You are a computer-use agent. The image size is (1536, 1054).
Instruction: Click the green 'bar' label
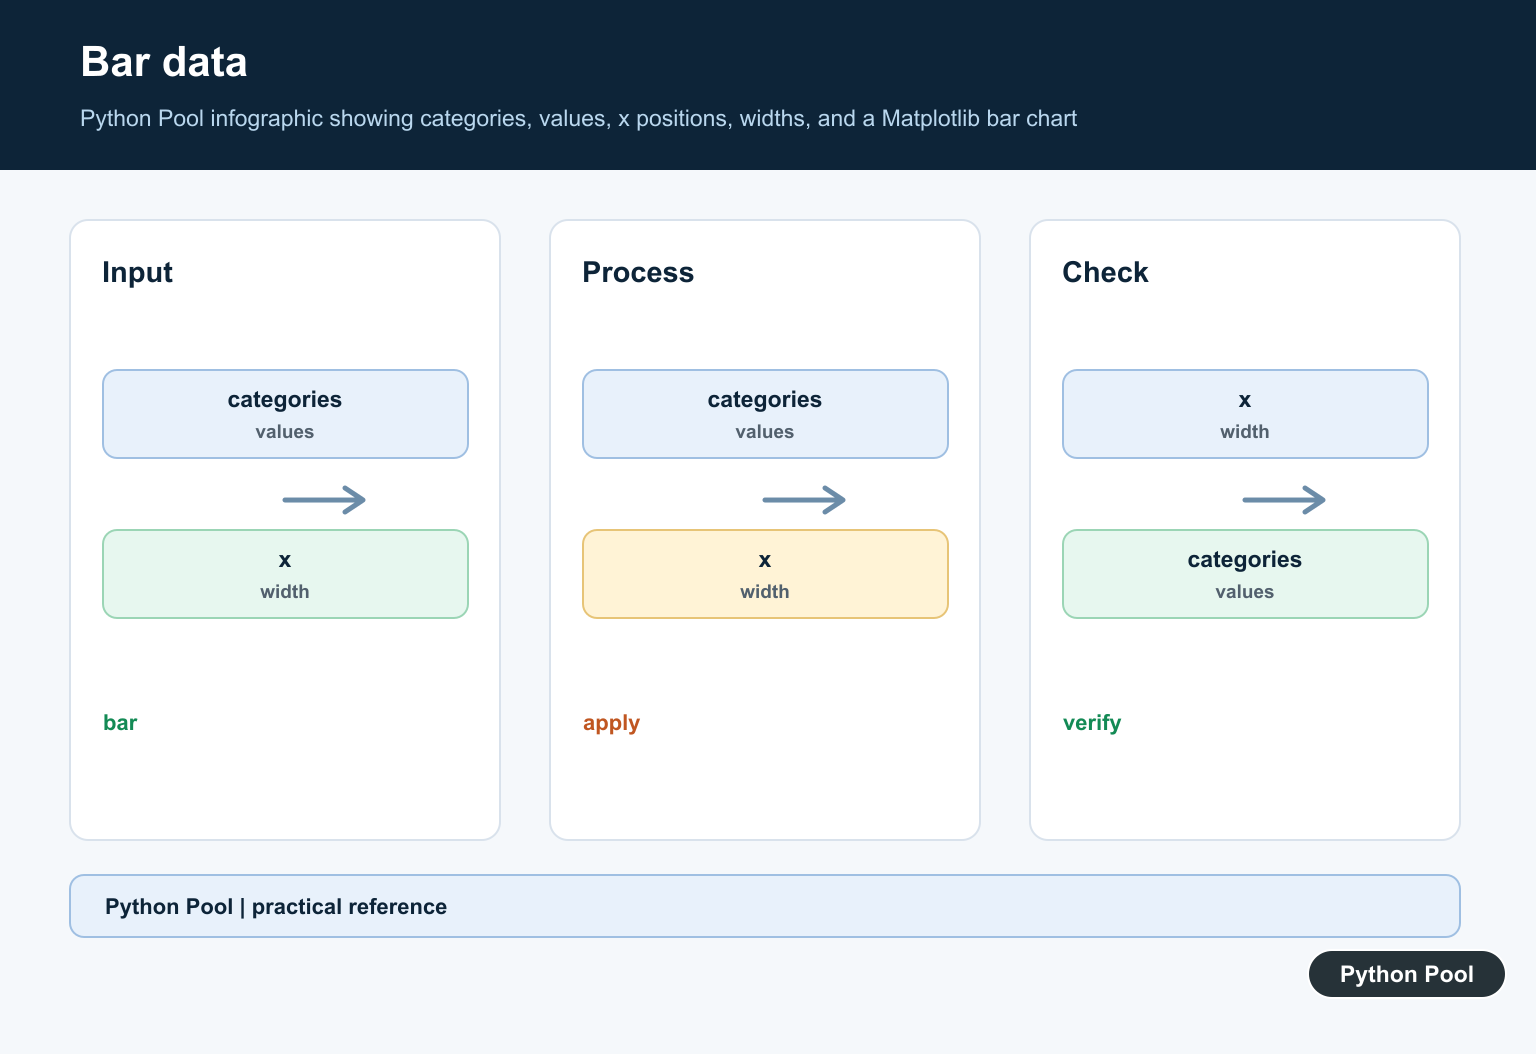click(120, 723)
